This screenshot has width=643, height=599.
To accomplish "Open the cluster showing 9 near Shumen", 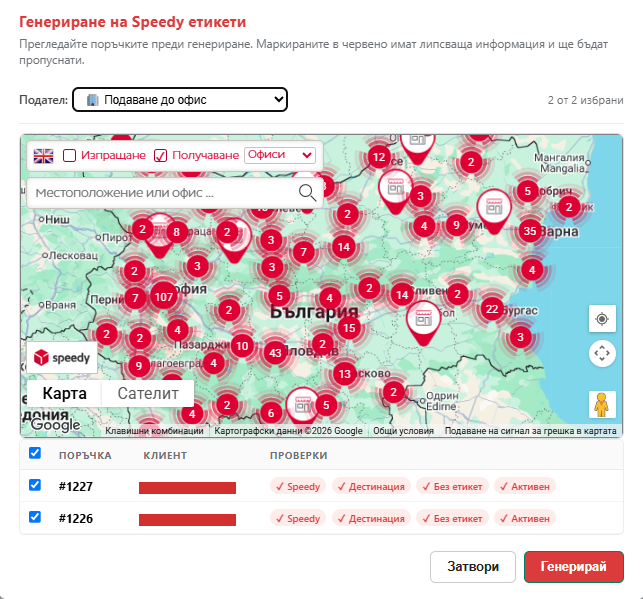I will 456,225.
